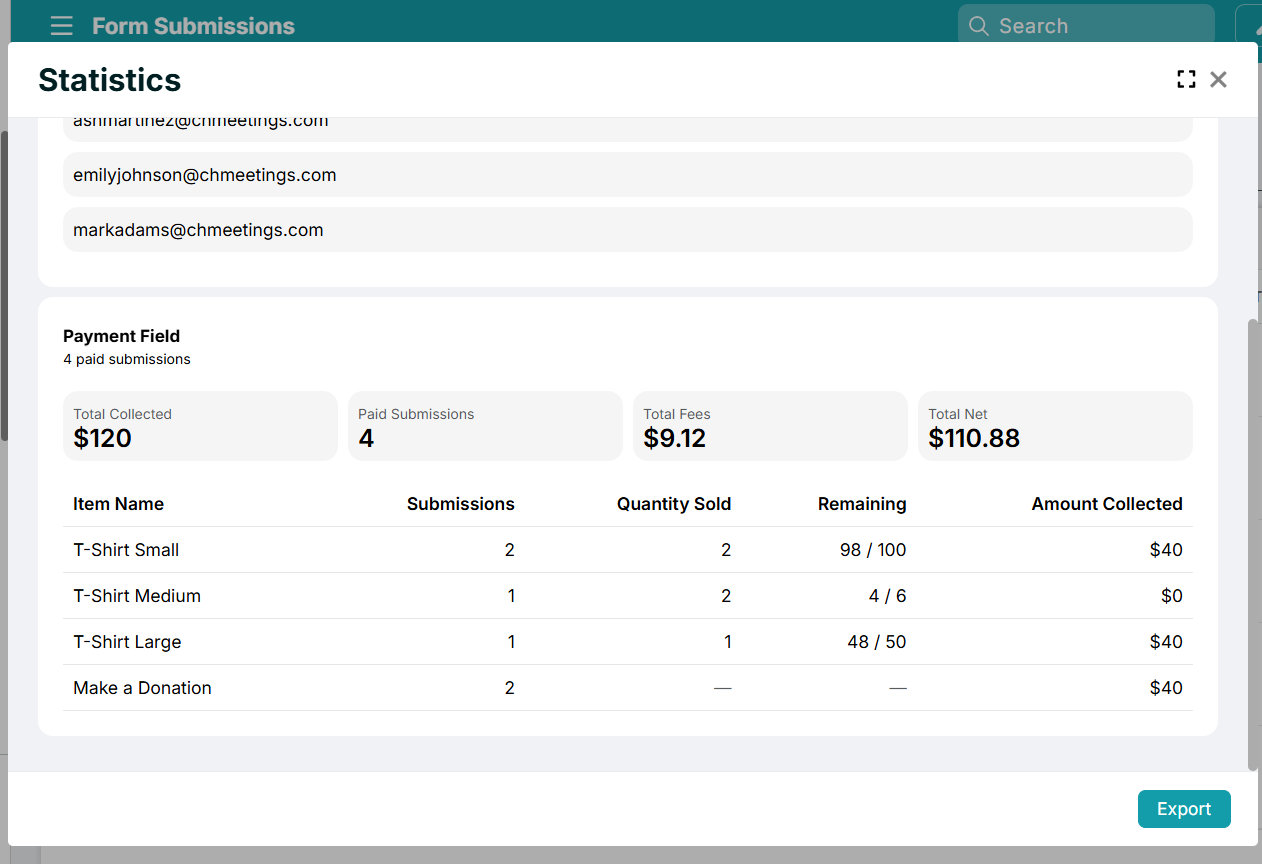This screenshot has width=1262, height=864.
Task: Expand Statistics dialog to fullscreen
Action: (1186, 79)
